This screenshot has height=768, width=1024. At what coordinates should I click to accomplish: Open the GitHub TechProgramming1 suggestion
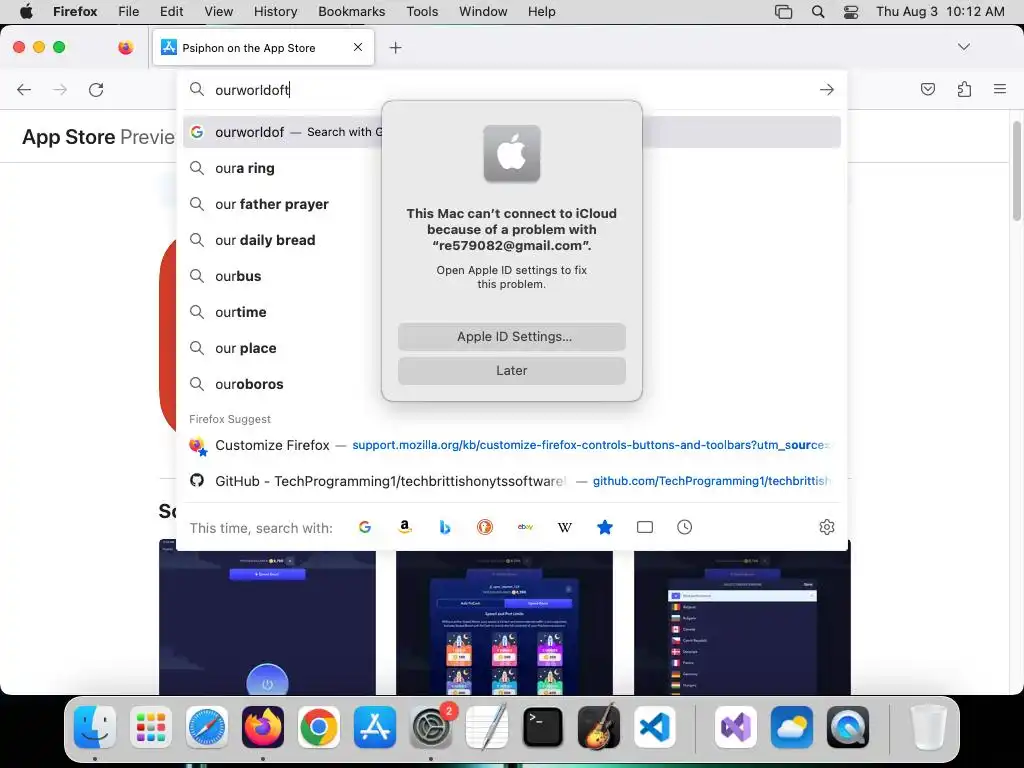(x=511, y=481)
